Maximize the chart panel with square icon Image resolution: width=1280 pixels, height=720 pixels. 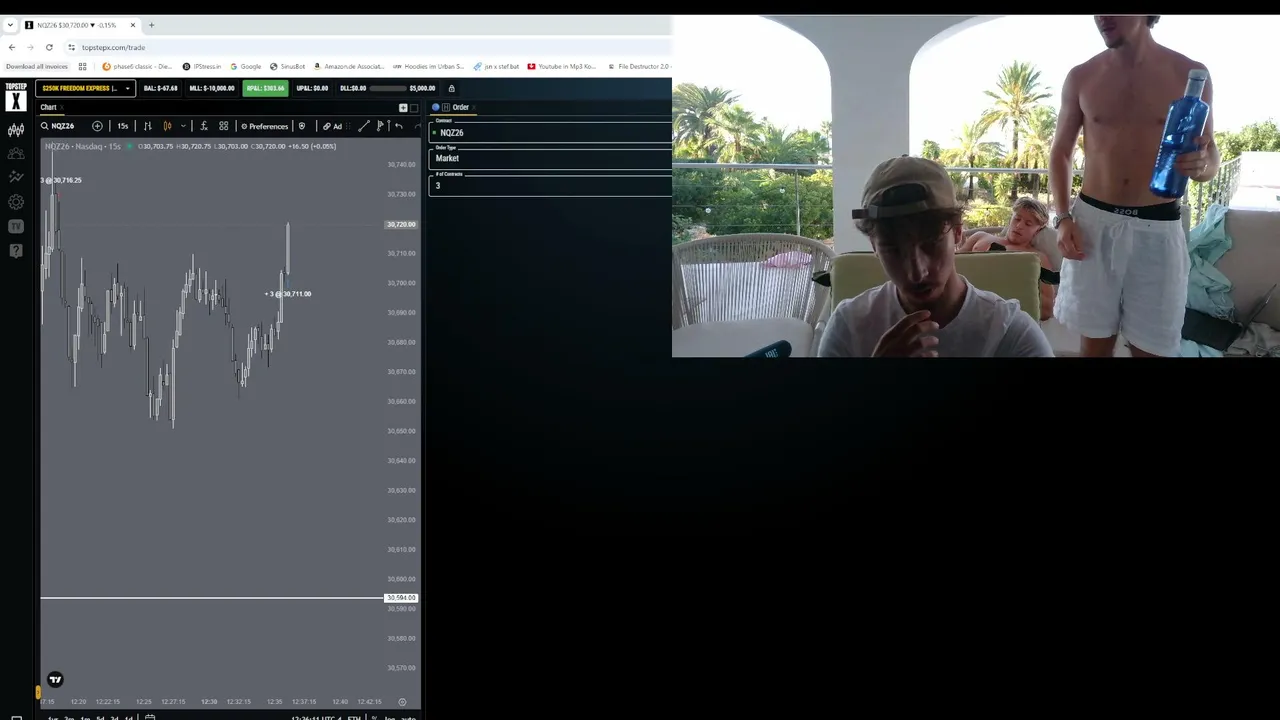point(414,108)
